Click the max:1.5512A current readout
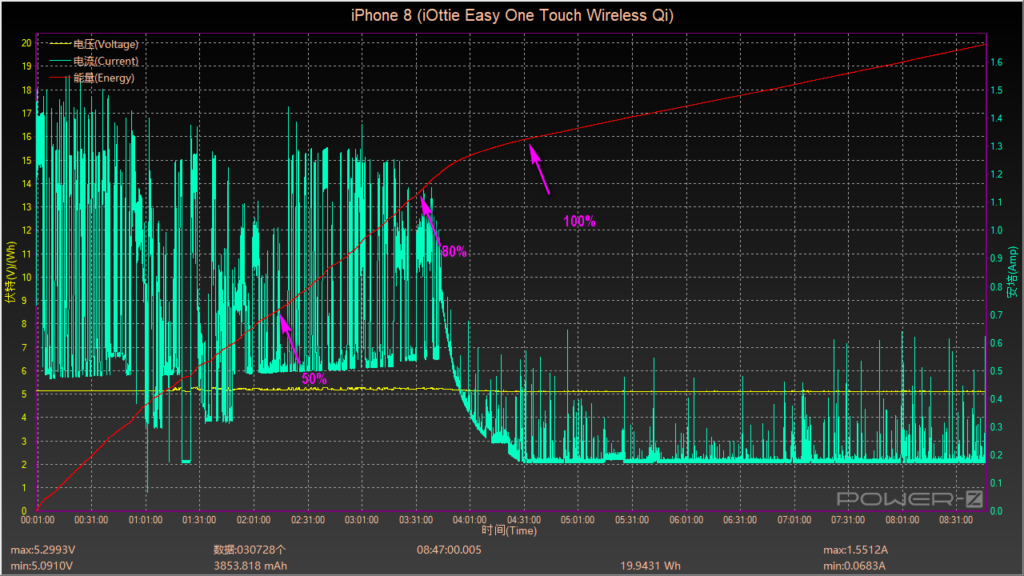Screen dimensions: 1024x576 tap(856, 550)
